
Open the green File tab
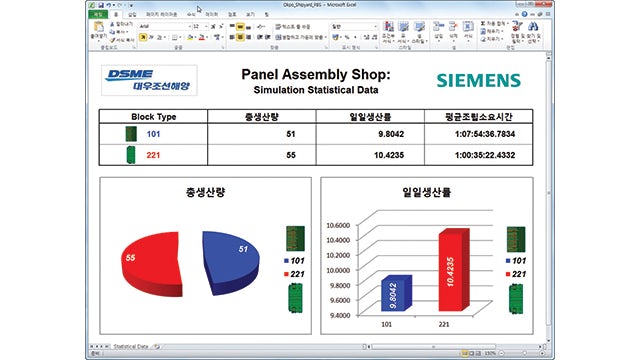(98, 14)
